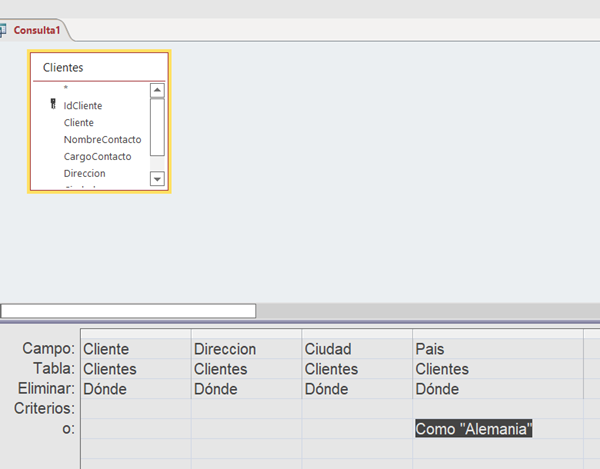Select the Cliente field in table list
This screenshot has height=469, width=600.
(78, 122)
